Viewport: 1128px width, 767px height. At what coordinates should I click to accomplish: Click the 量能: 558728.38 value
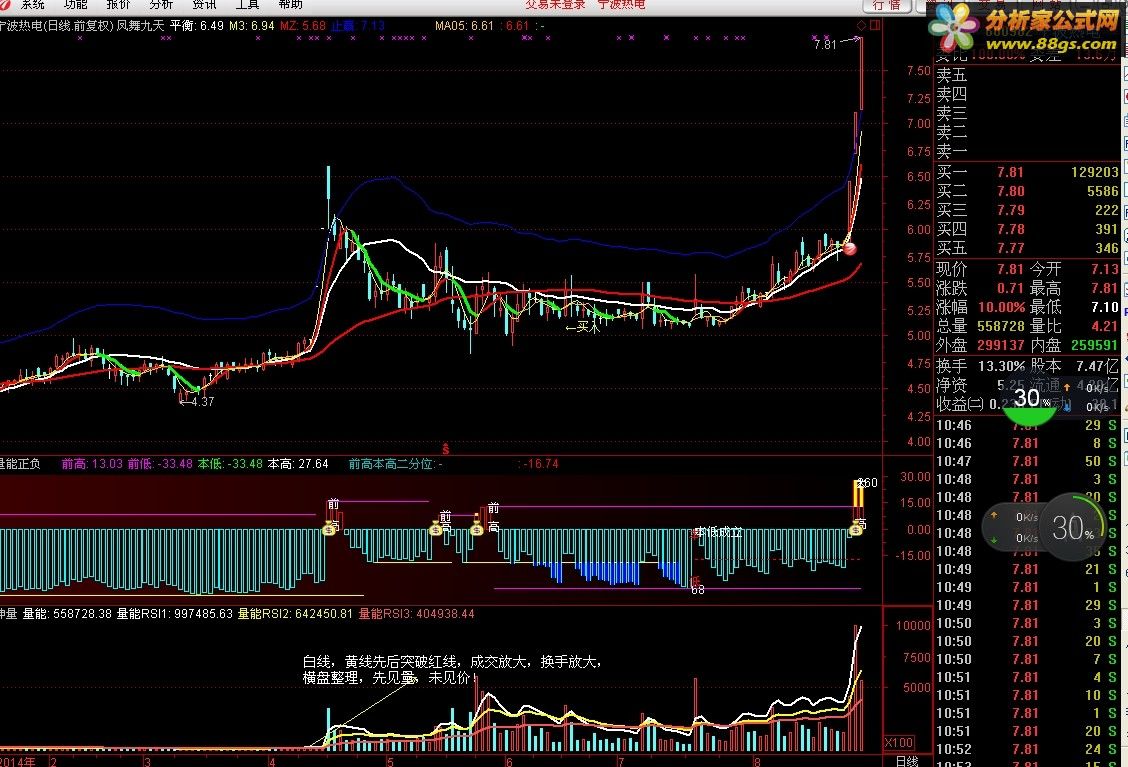tap(68, 614)
